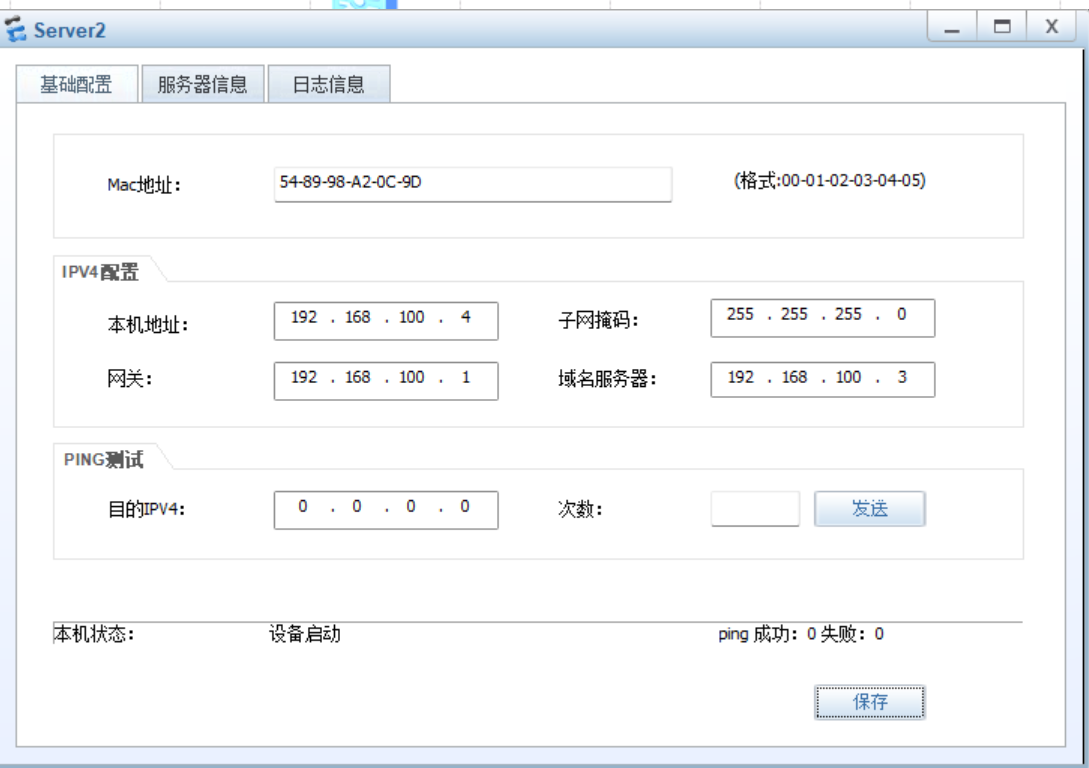Click the Server2 window title text
This screenshot has height=768, width=1089.
click(x=69, y=31)
